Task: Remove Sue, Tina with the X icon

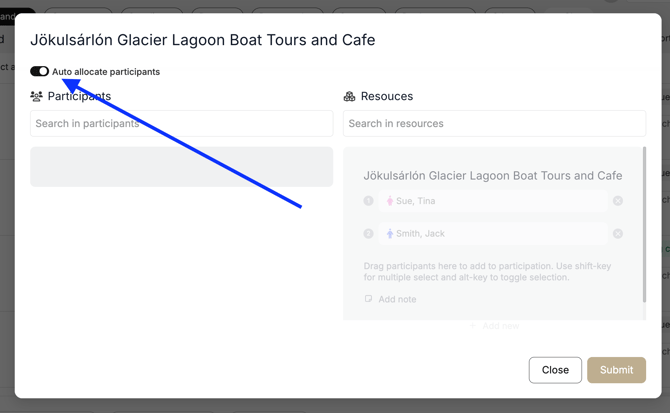Action: [618, 201]
